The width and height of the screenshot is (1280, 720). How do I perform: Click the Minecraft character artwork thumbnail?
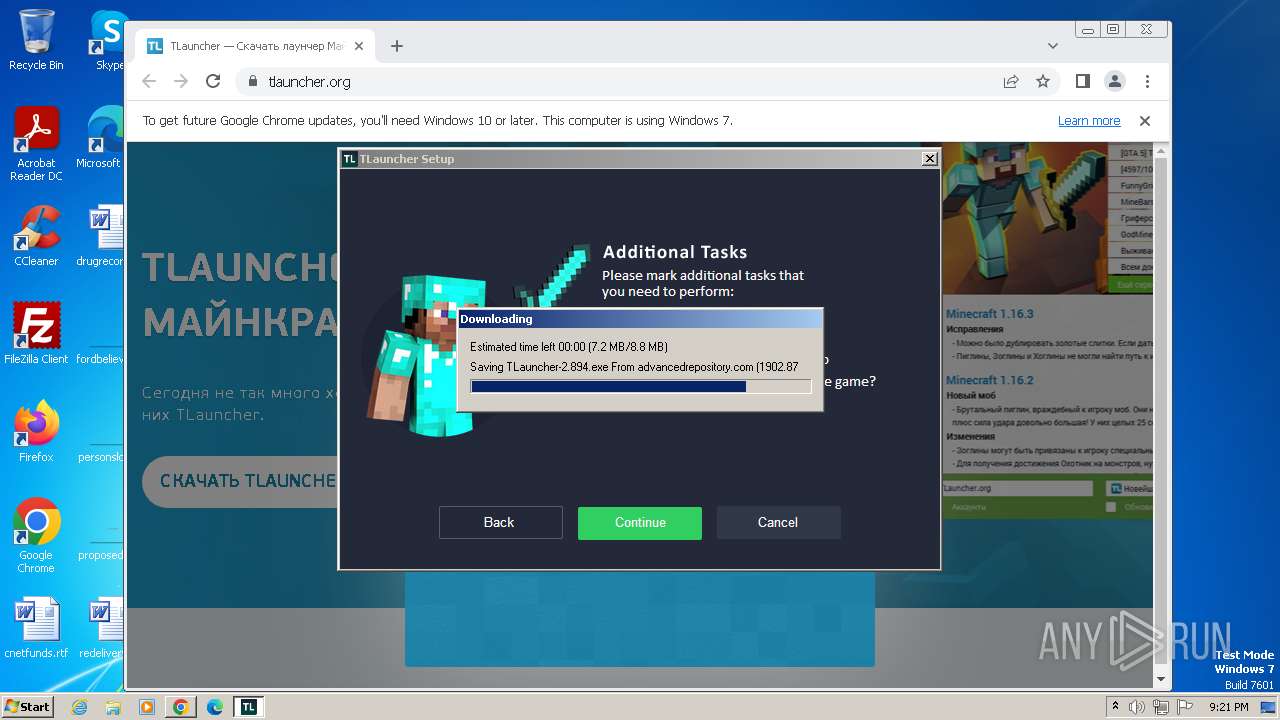[x=1027, y=216]
